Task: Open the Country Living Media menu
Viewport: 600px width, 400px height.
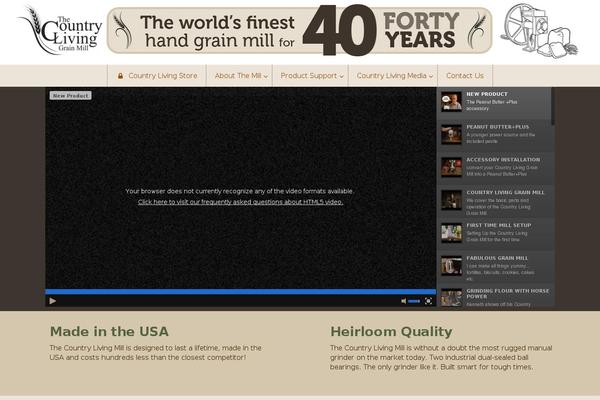Action: 393,76
